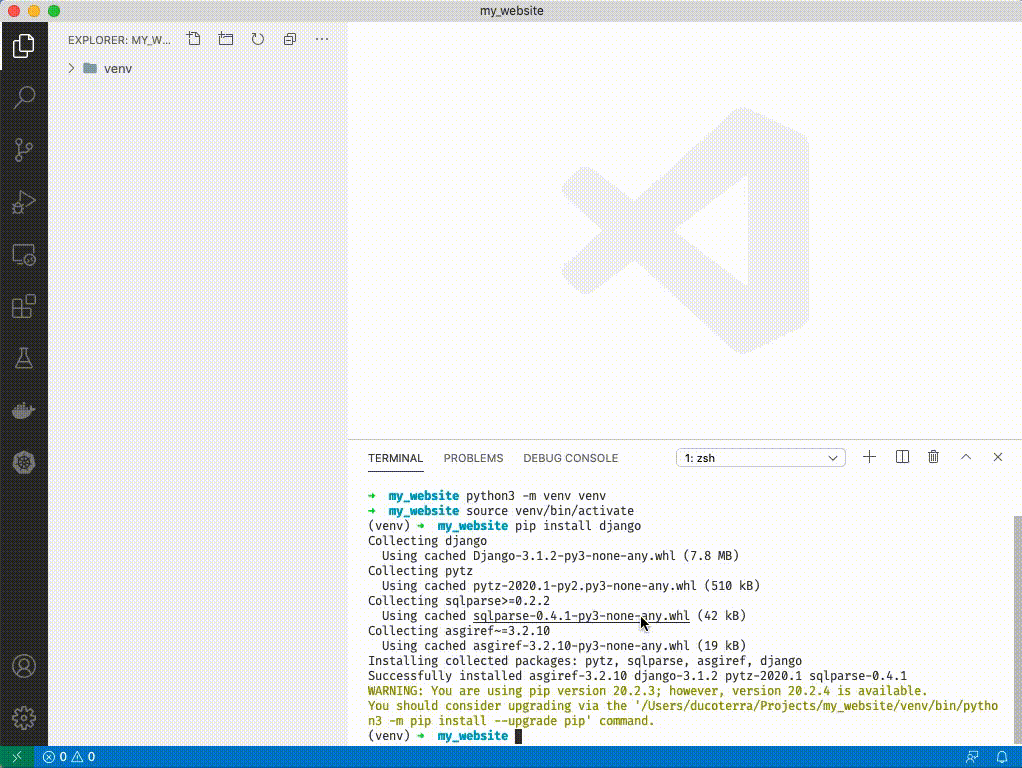
Task: Click the errors and warnings status bar item
Action: [69, 757]
